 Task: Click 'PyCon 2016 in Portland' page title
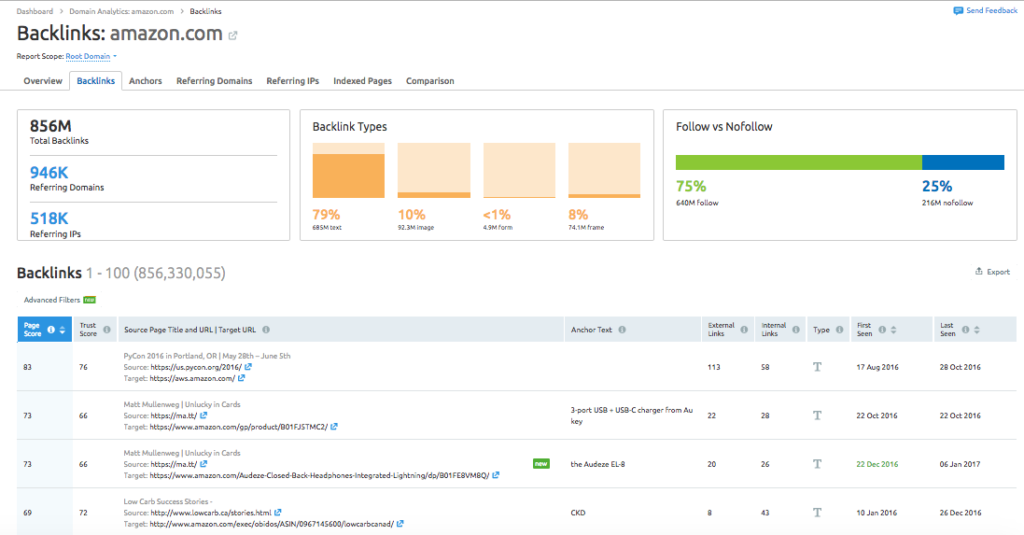pyautogui.click(x=207, y=356)
